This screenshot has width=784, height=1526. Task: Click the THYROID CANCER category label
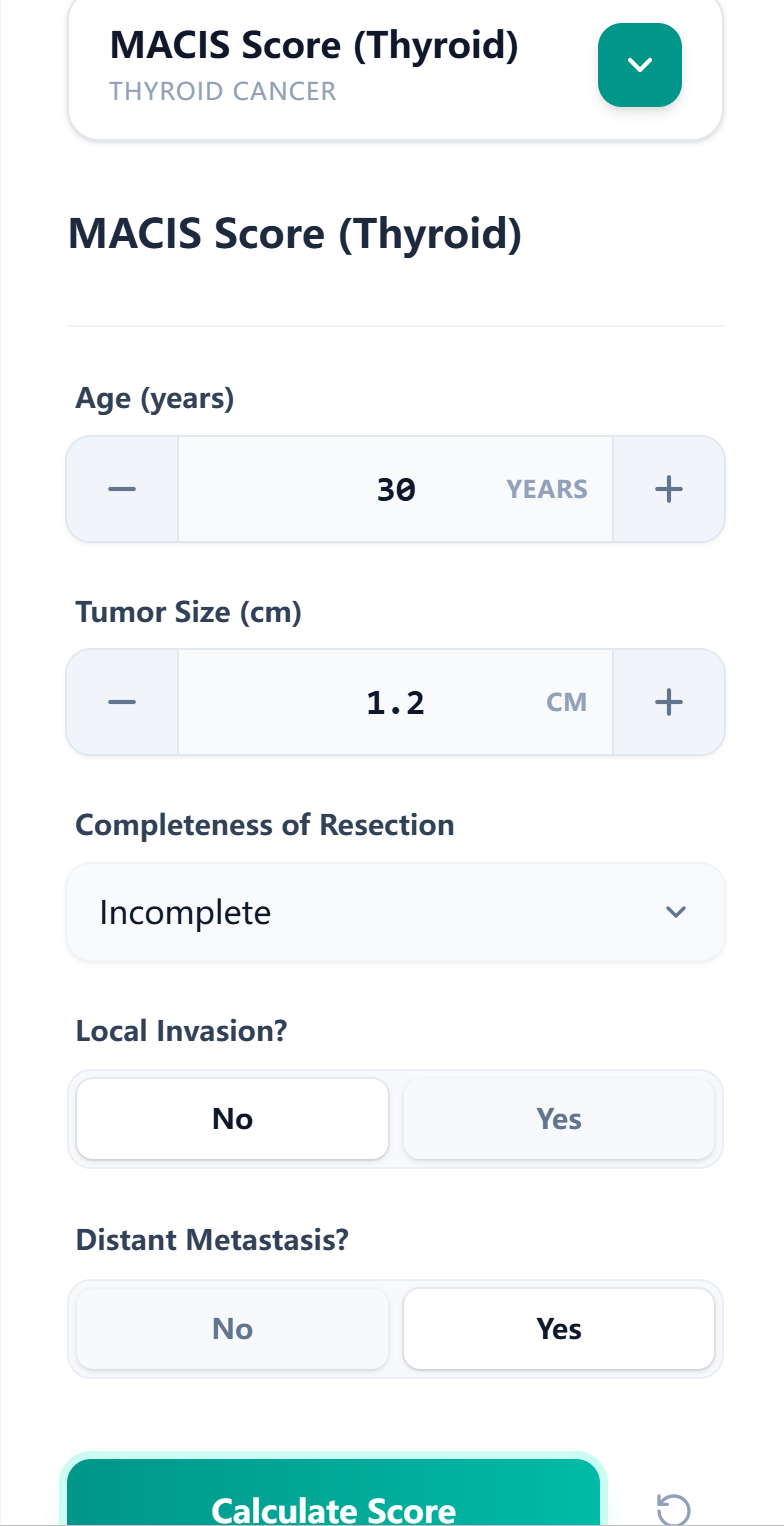pos(222,90)
